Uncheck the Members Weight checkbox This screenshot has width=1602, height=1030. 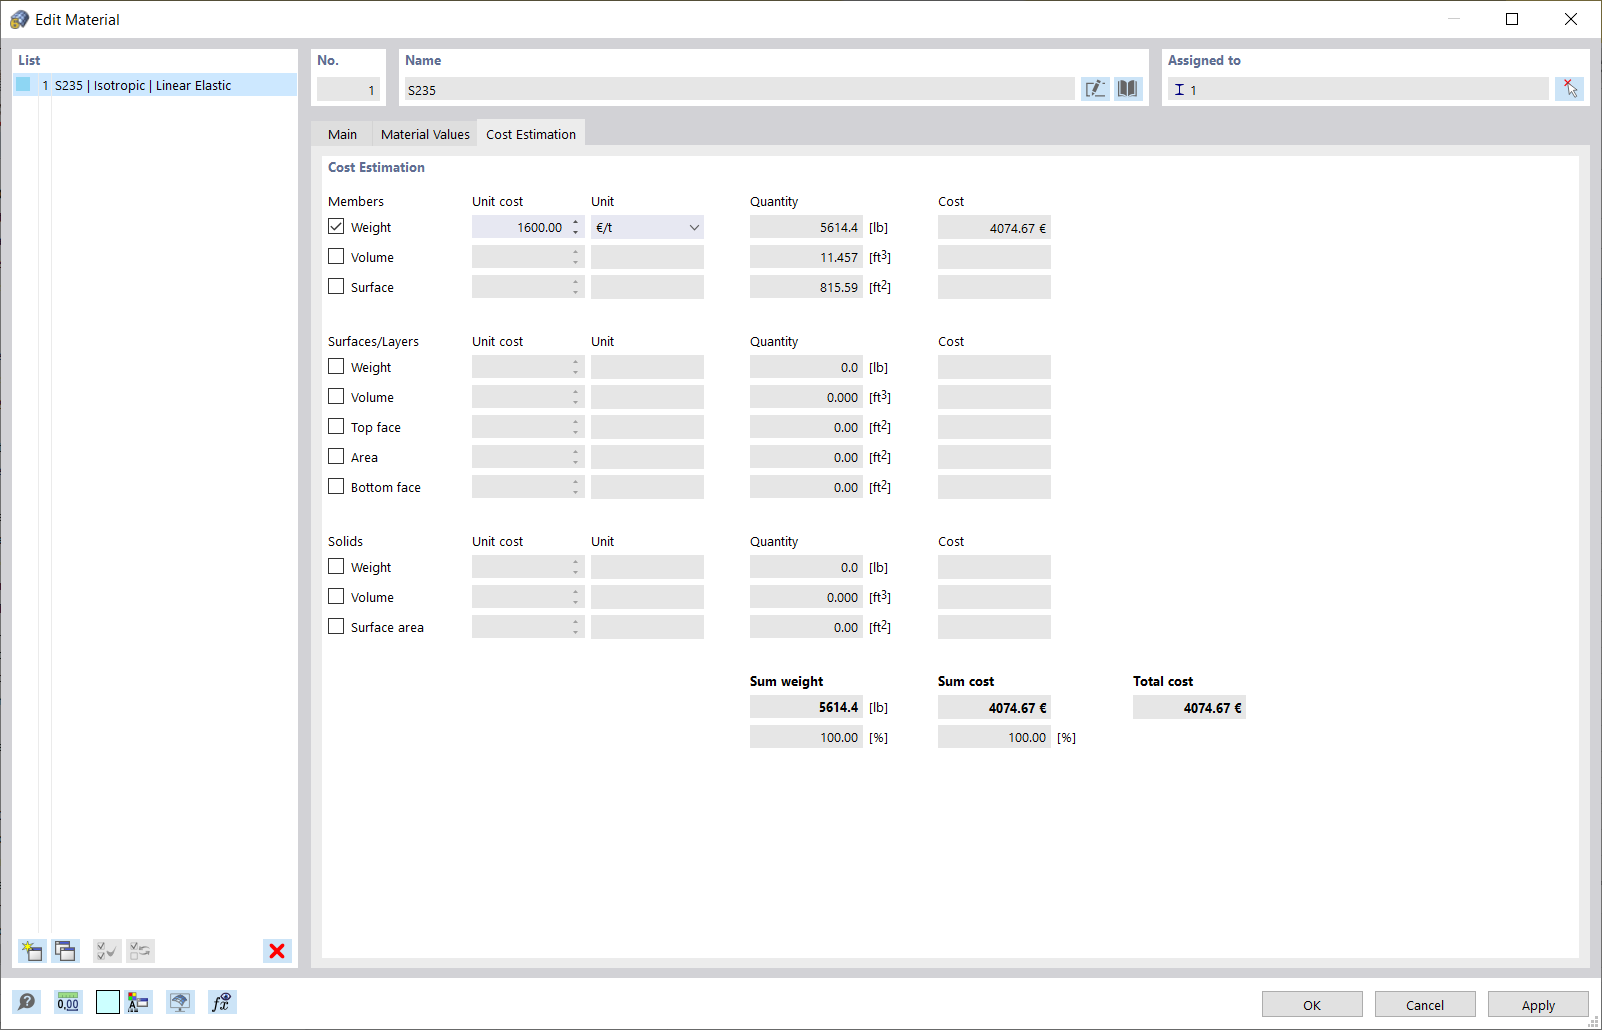[x=336, y=227]
